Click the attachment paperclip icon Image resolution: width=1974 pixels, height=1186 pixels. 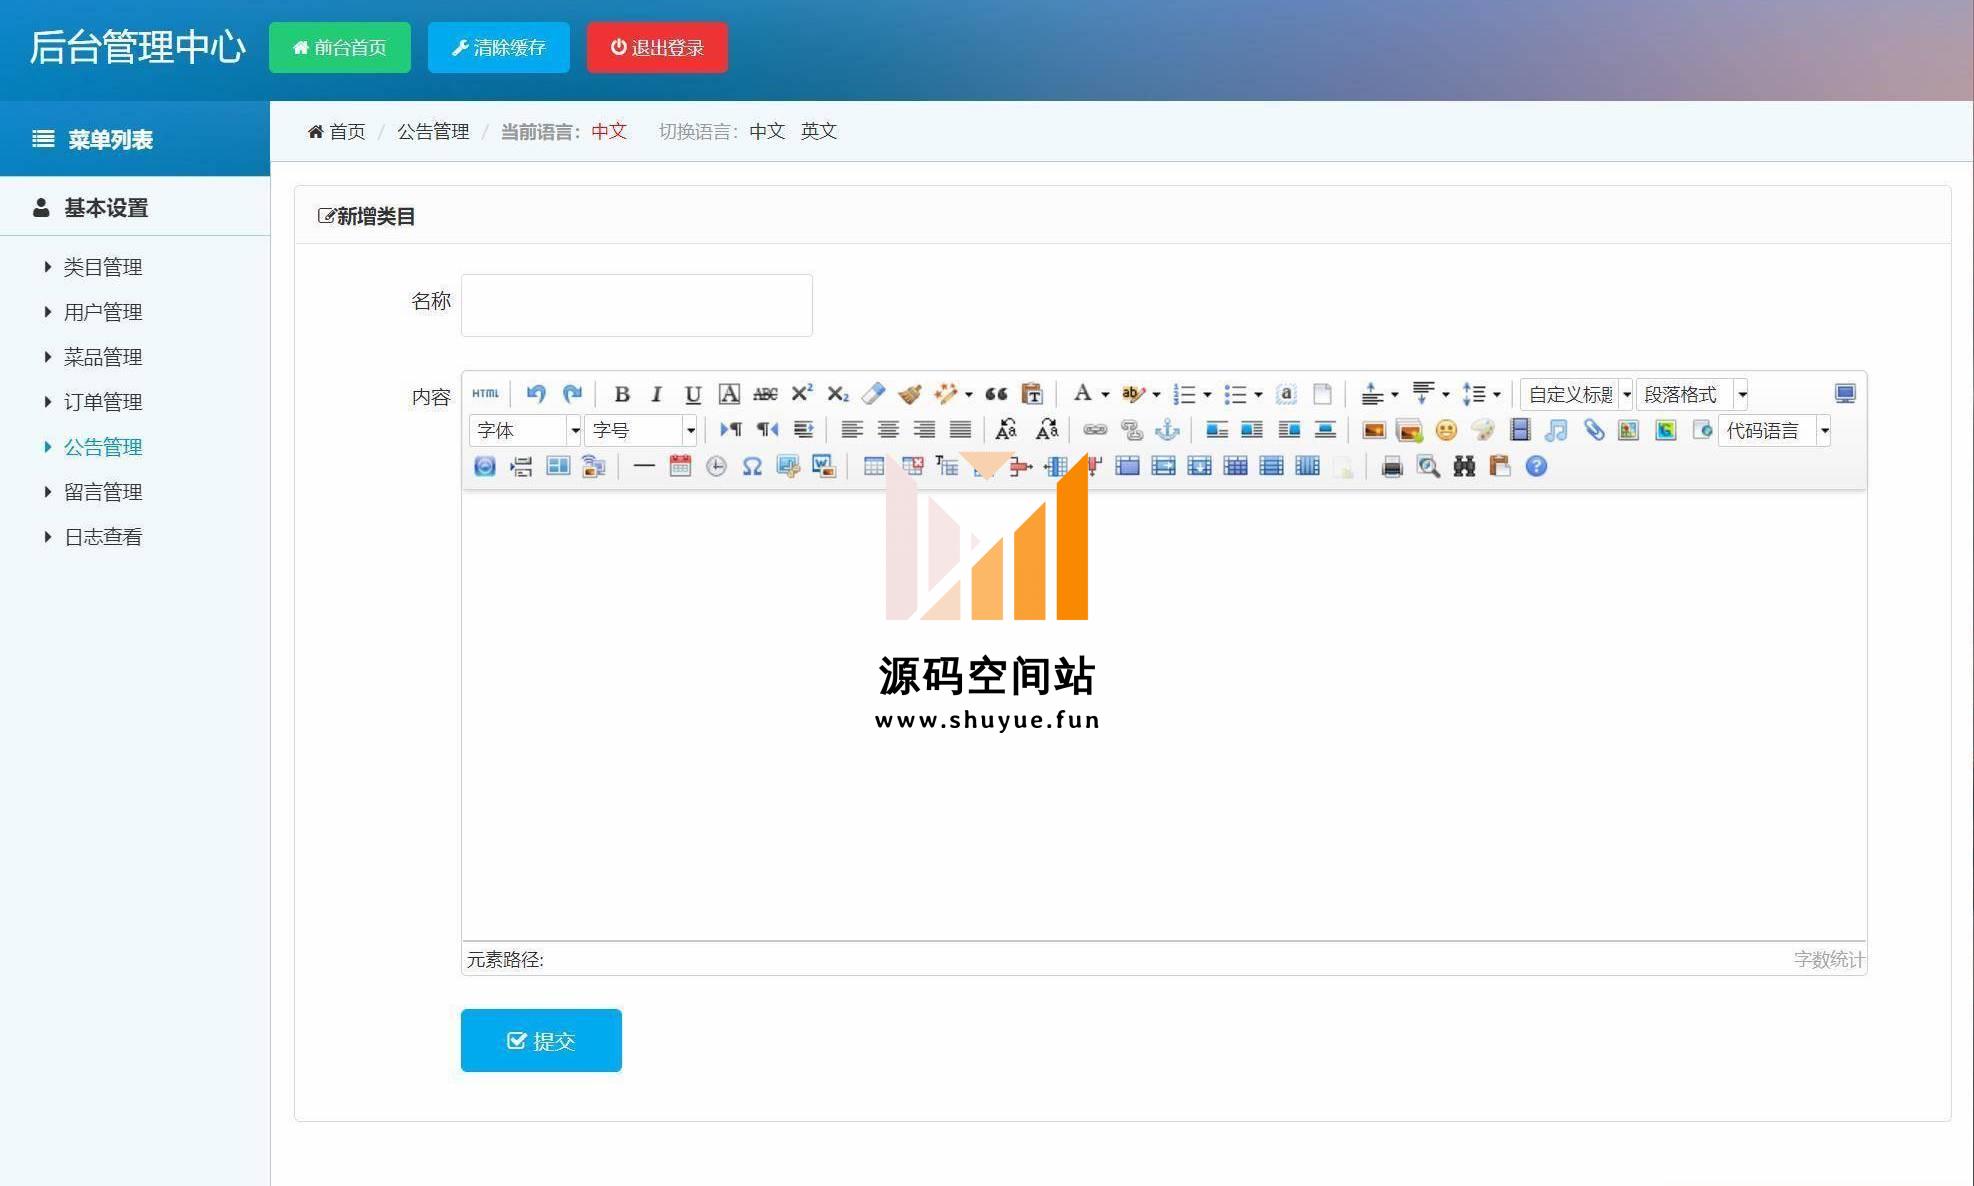(1593, 430)
